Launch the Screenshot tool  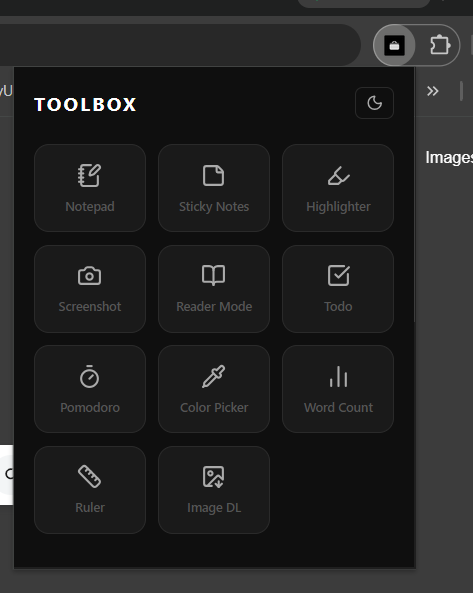coord(90,289)
